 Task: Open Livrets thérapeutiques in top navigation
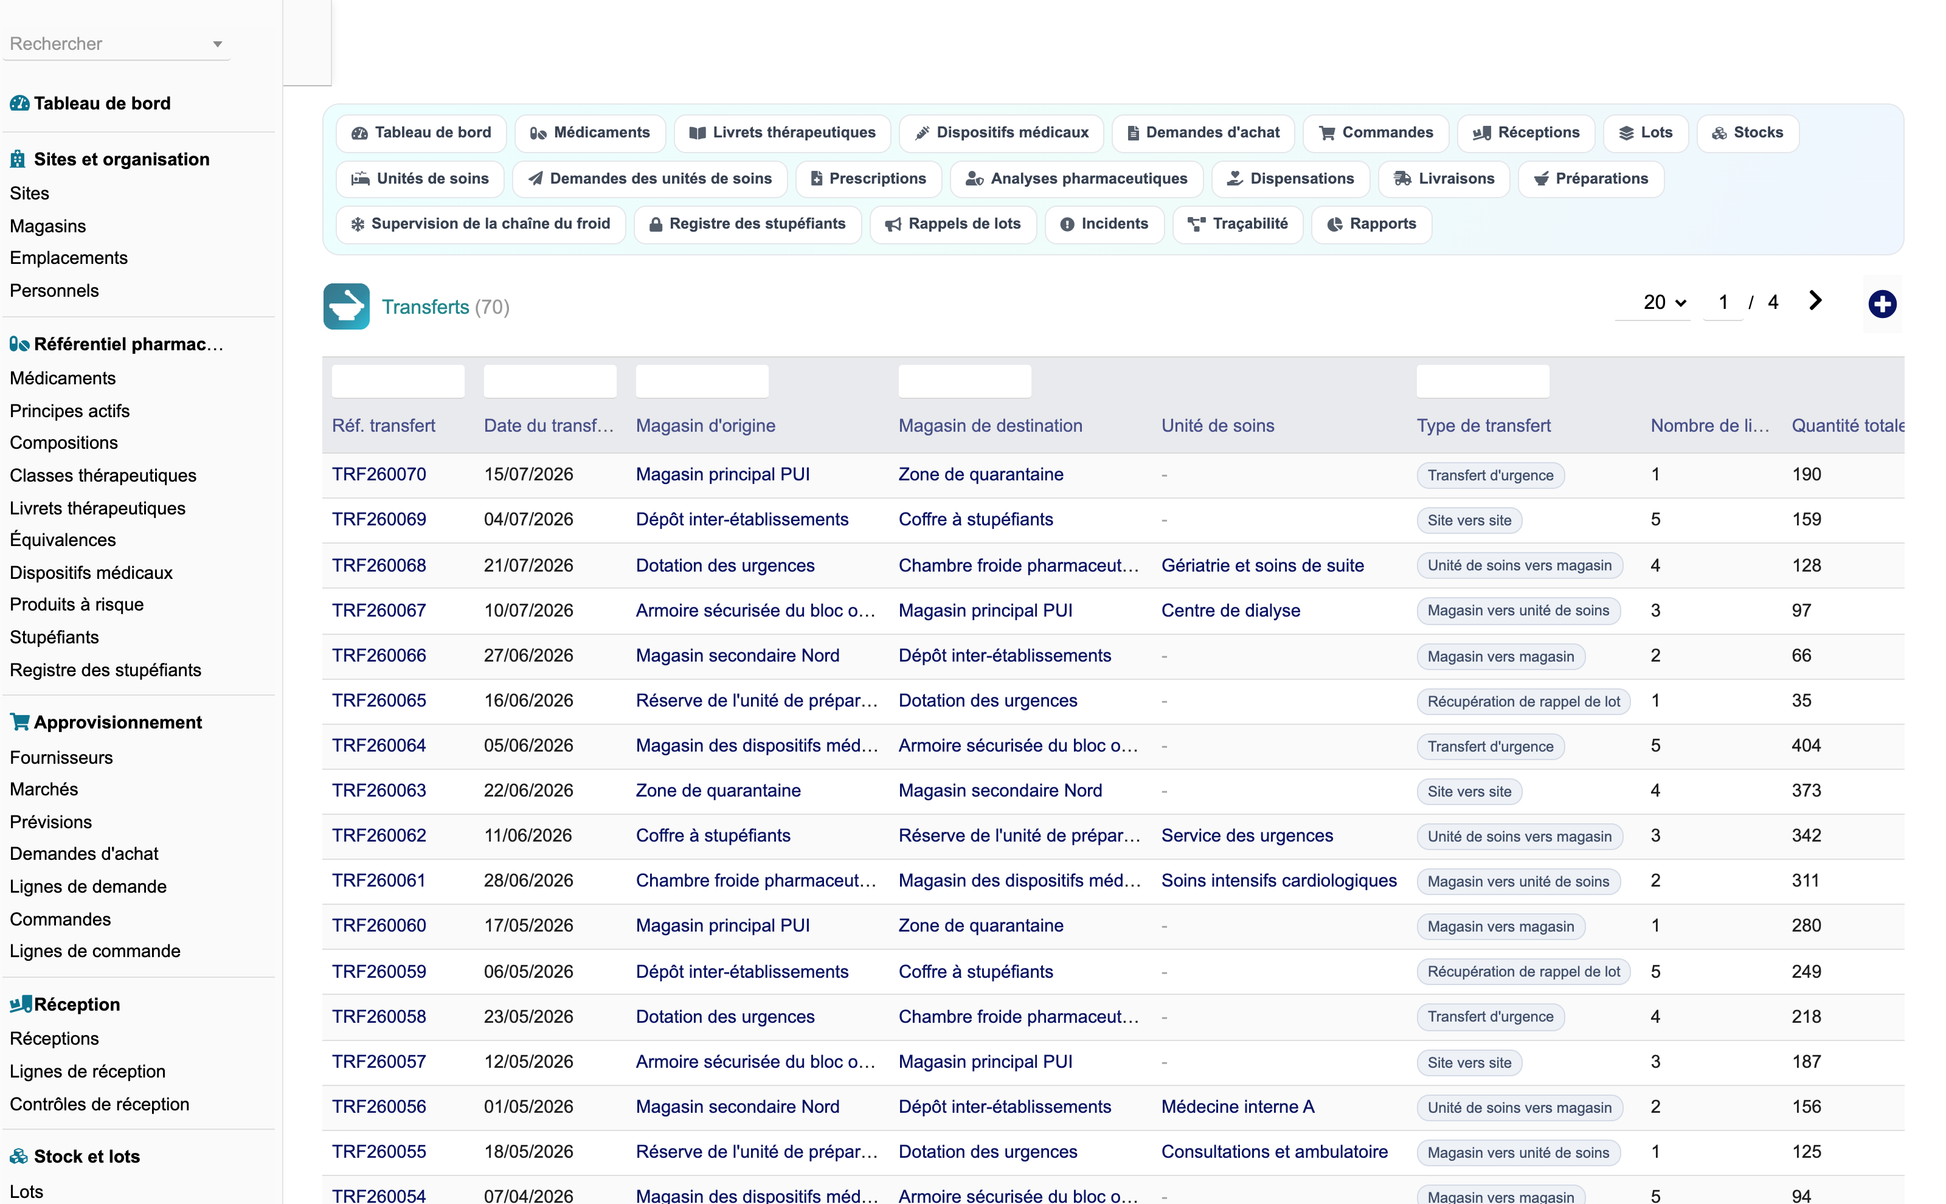click(782, 133)
